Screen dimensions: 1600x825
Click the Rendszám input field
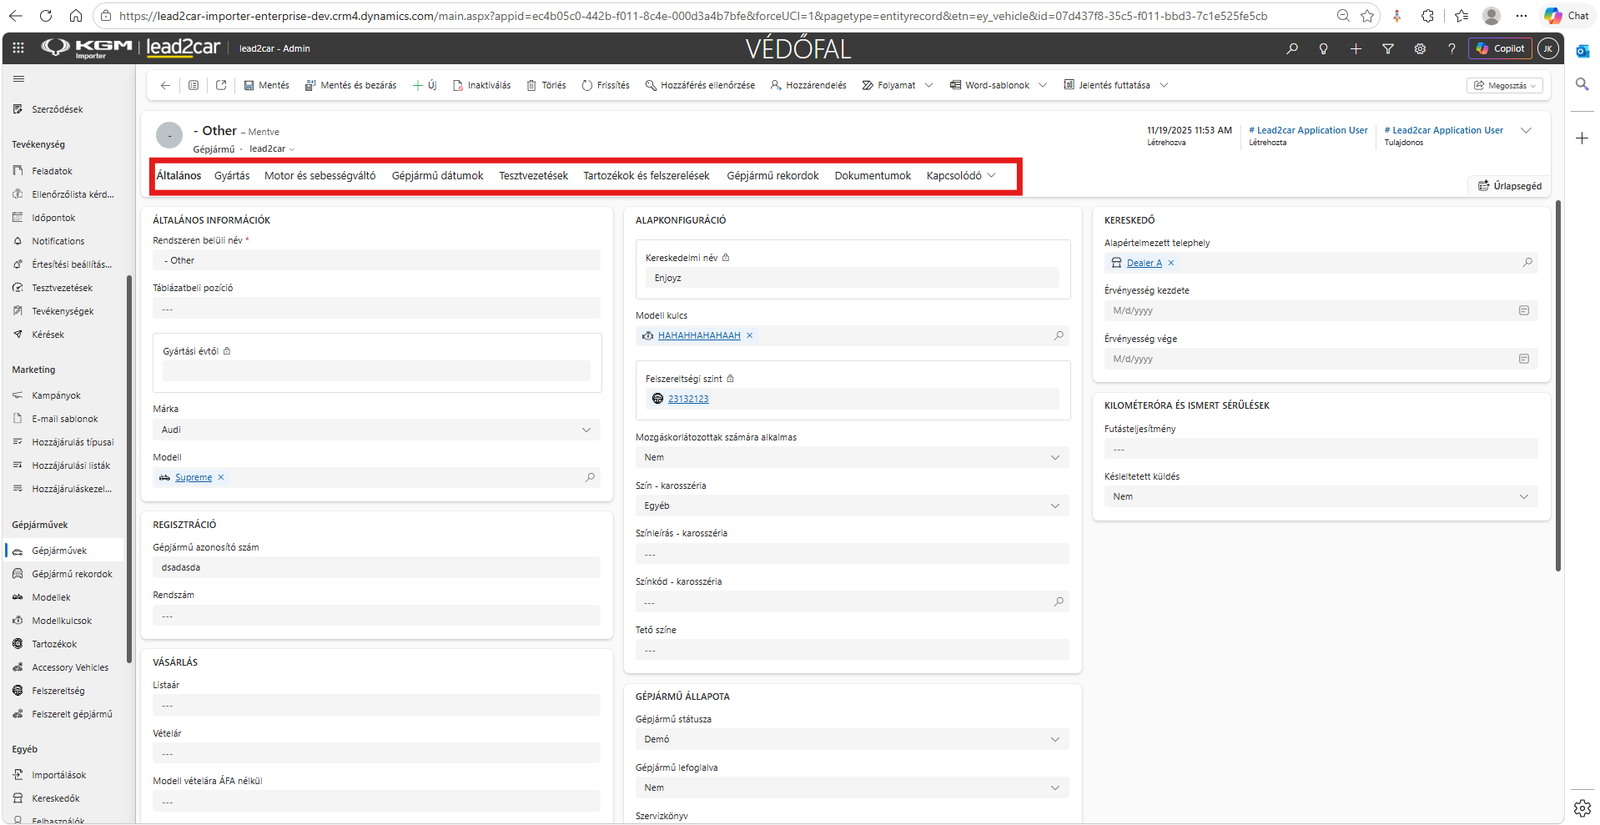pyautogui.click(x=377, y=616)
